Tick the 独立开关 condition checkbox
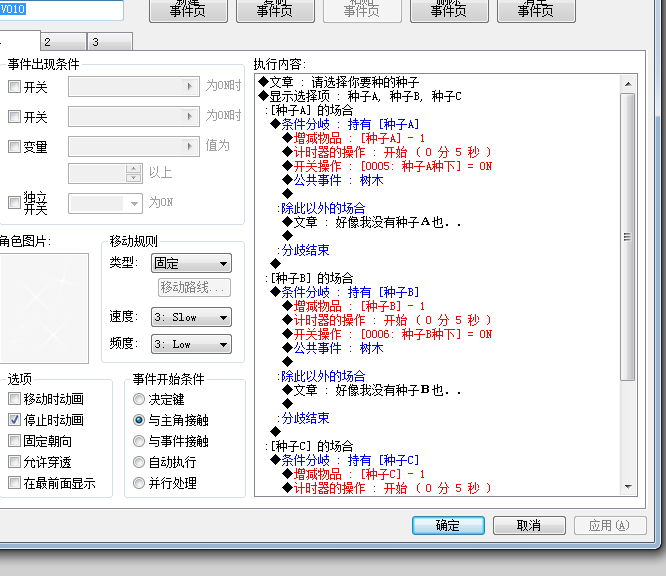Screen dimensions: 666x576 (x=14, y=203)
